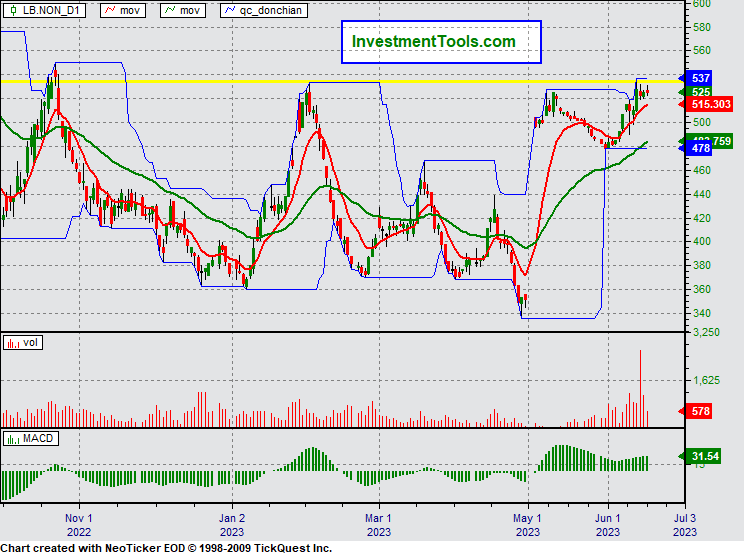
Task: Click the 440 price axis label
Action: (x=701, y=194)
